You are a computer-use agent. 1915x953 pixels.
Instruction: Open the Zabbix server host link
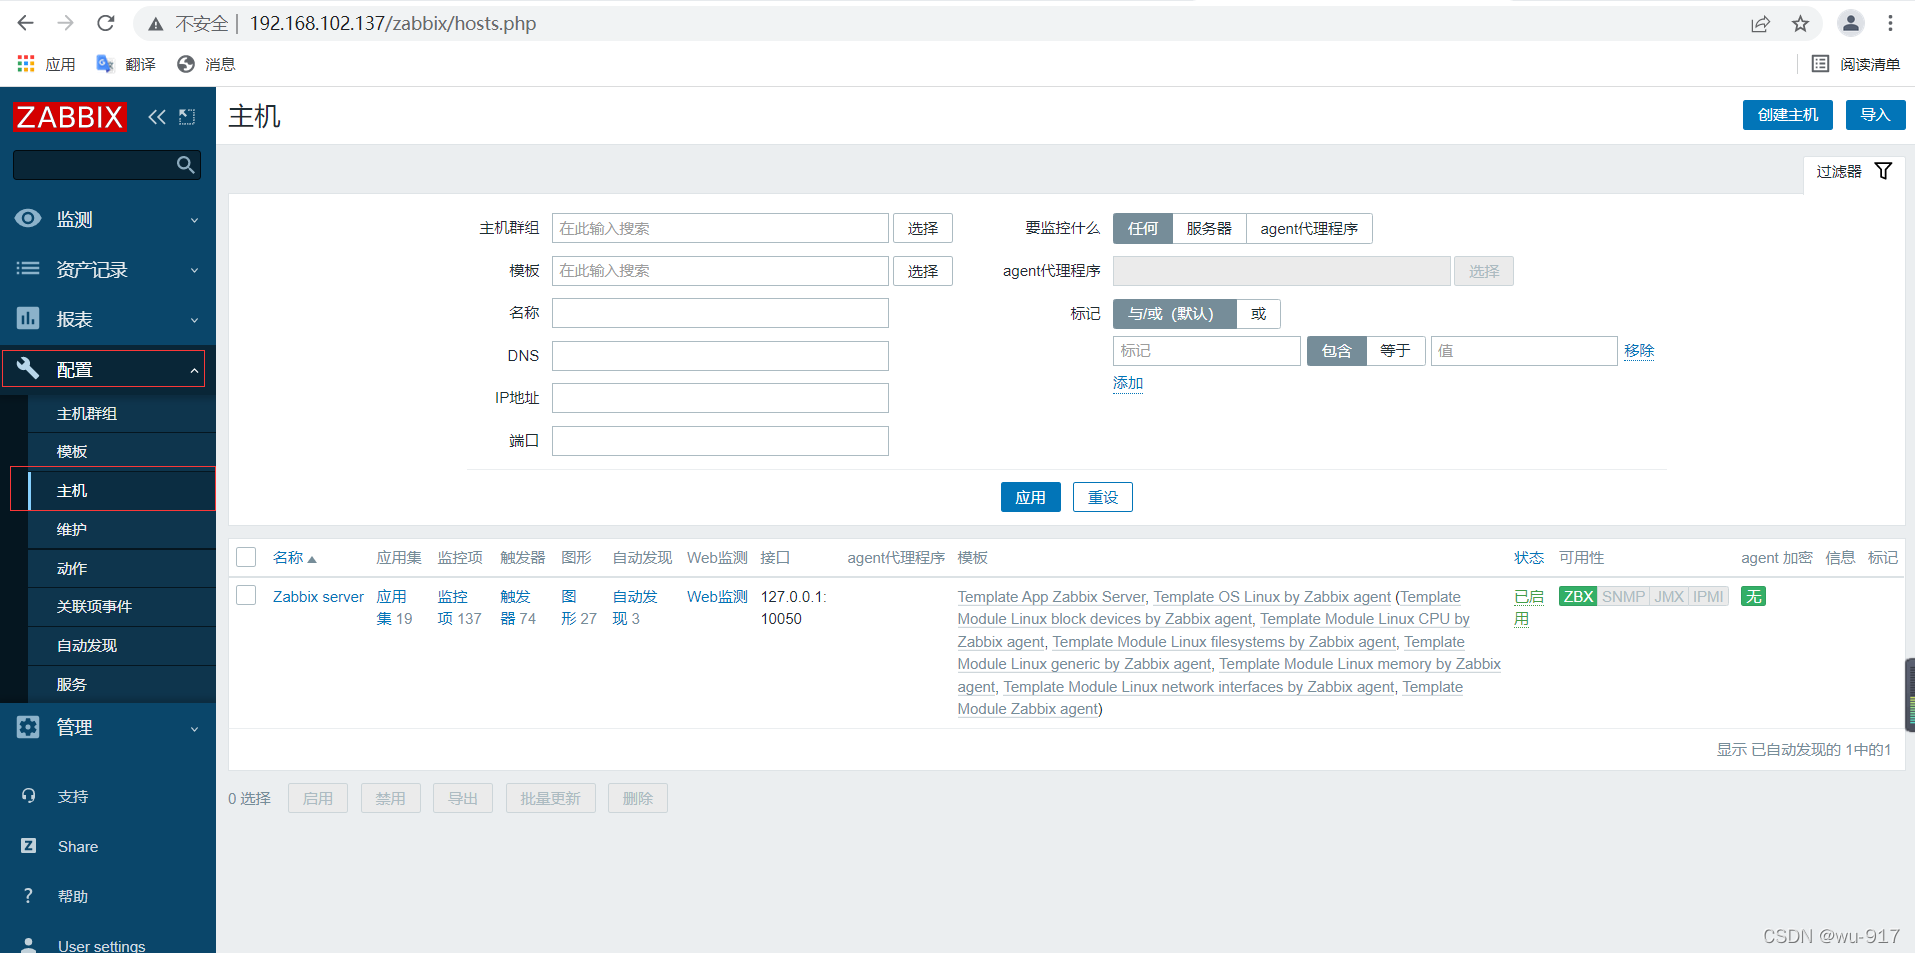(x=318, y=596)
